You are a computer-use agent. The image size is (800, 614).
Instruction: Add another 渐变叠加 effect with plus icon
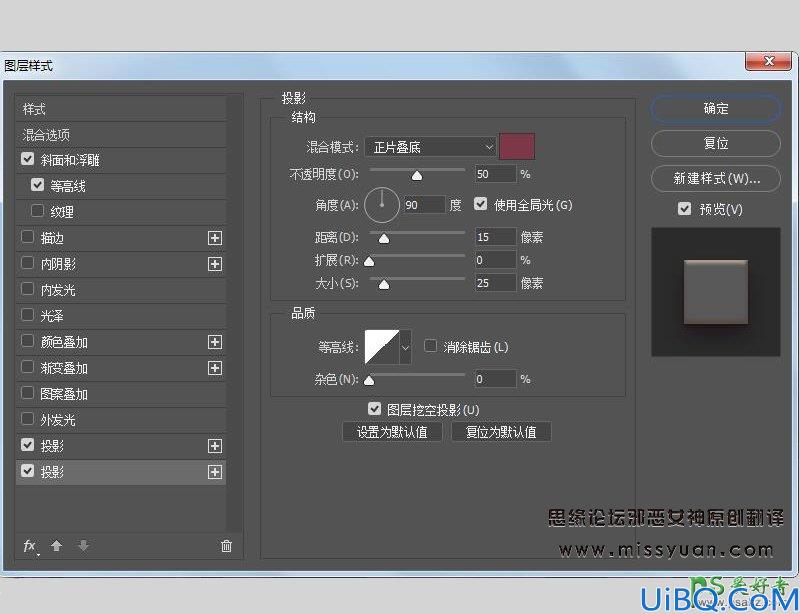pyautogui.click(x=215, y=368)
